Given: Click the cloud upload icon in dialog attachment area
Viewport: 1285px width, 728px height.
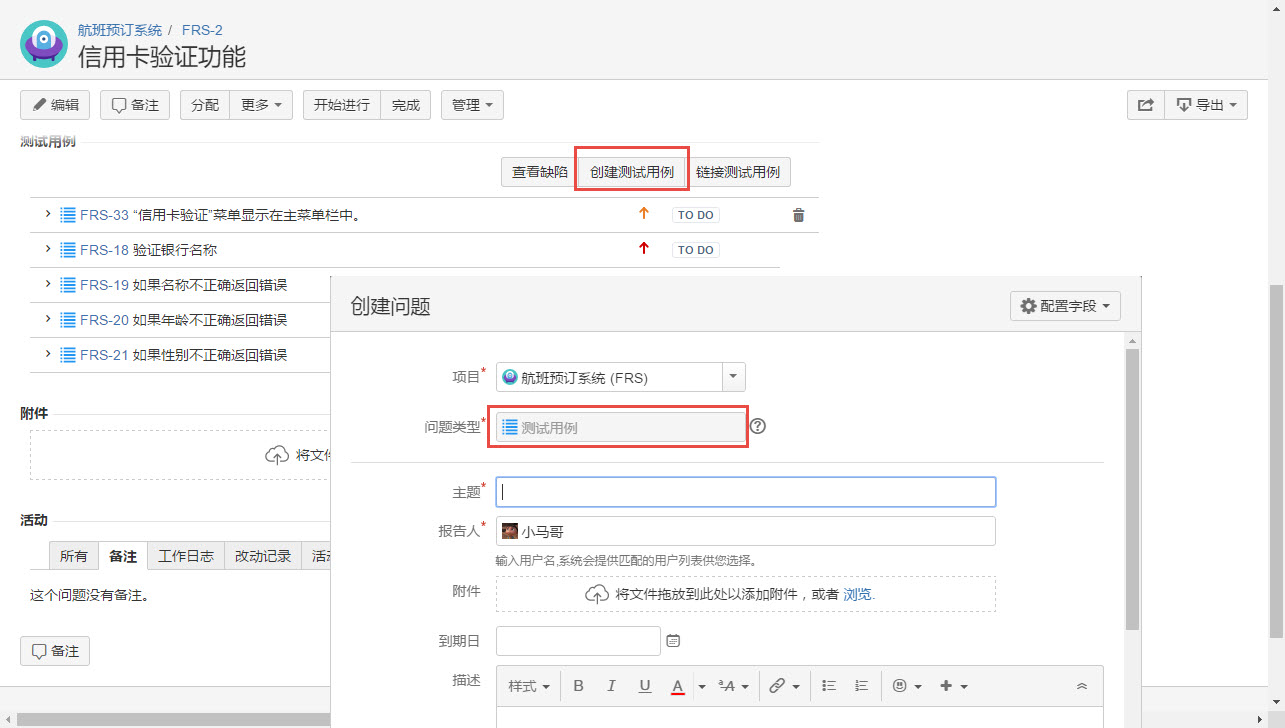Looking at the screenshot, I should pos(597,594).
